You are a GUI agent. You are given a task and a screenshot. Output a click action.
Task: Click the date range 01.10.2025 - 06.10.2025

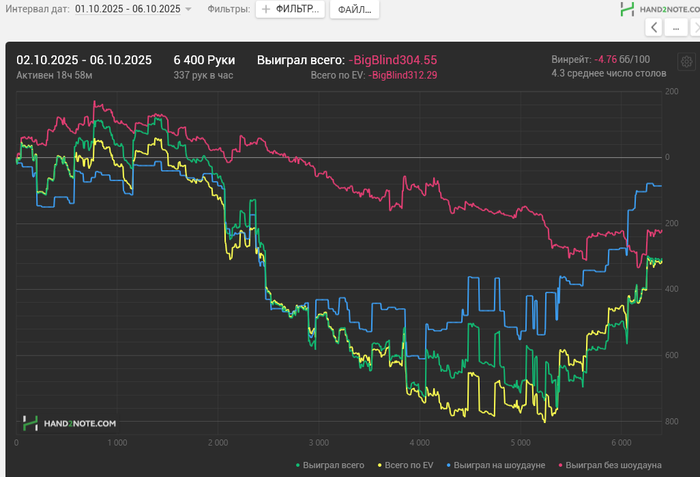coord(127,9)
